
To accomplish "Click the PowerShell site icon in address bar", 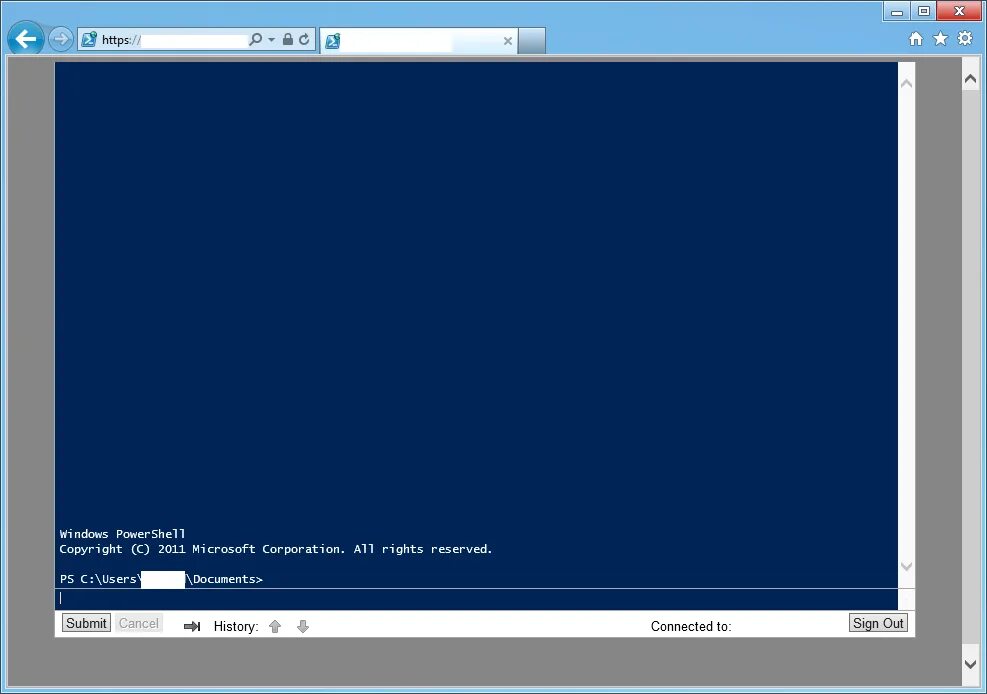I will 89,40.
